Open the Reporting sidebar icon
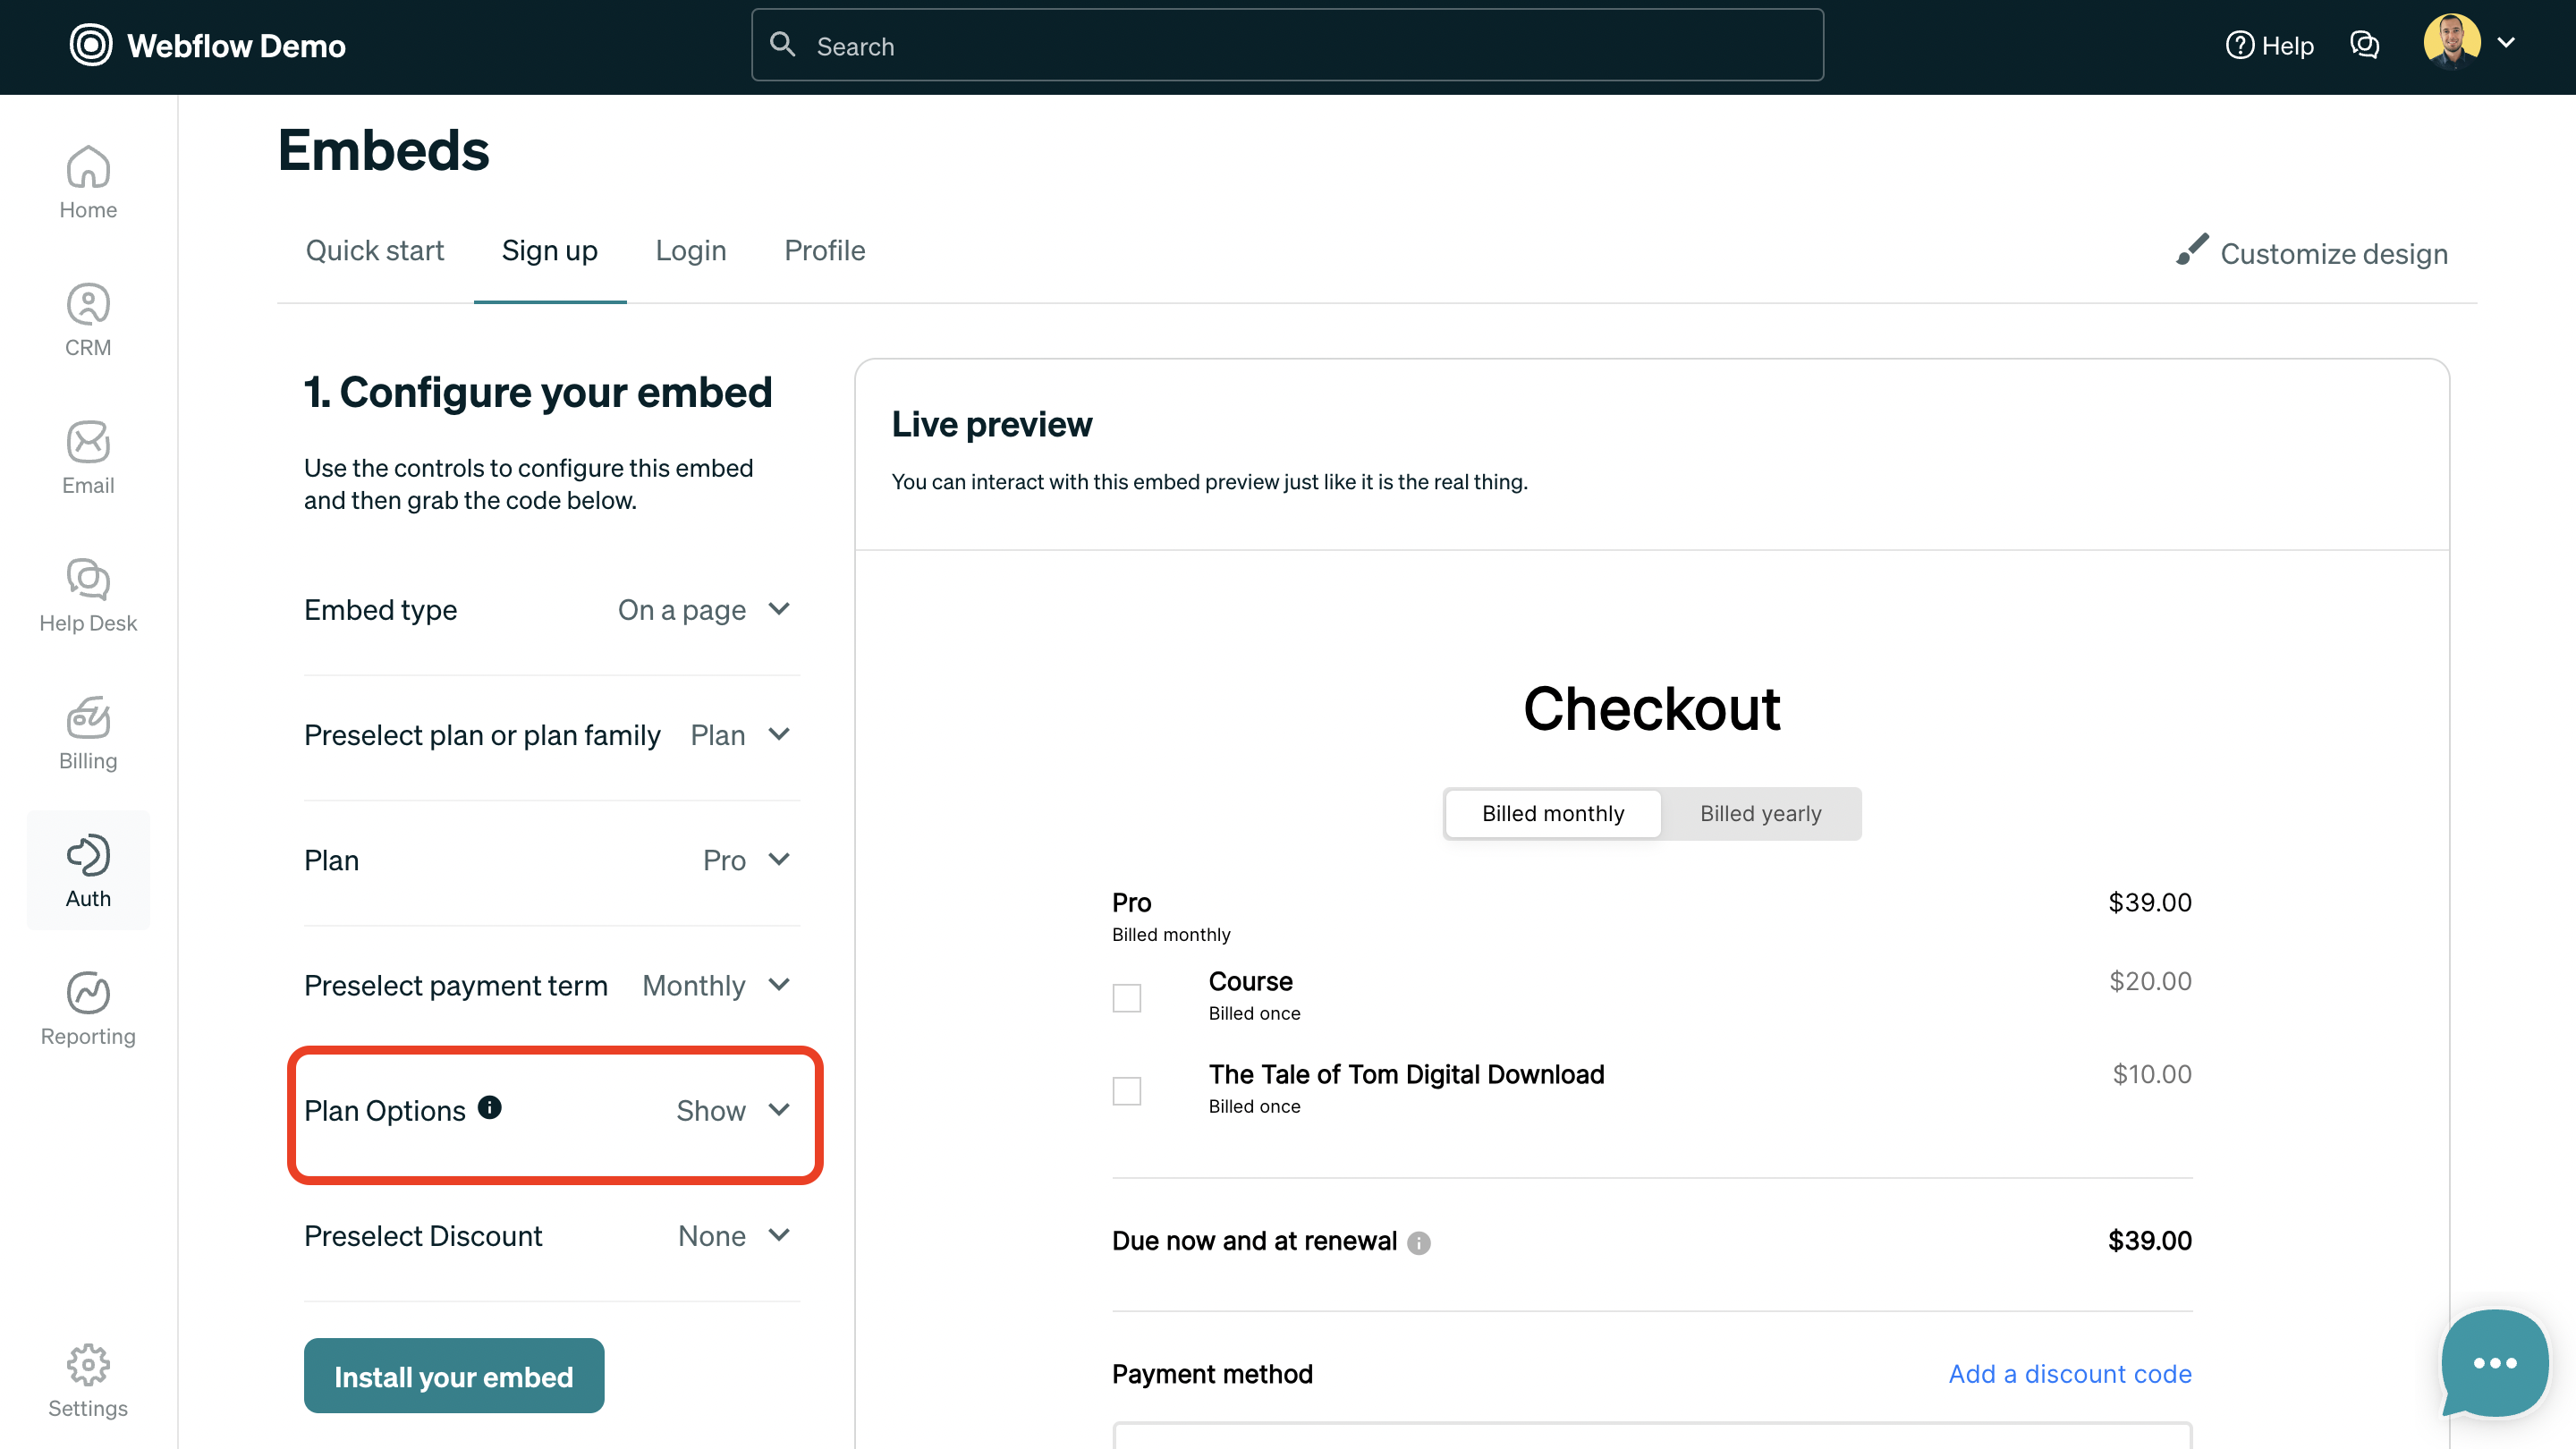This screenshot has height=1449, width=2576. tap(88, 1009)
